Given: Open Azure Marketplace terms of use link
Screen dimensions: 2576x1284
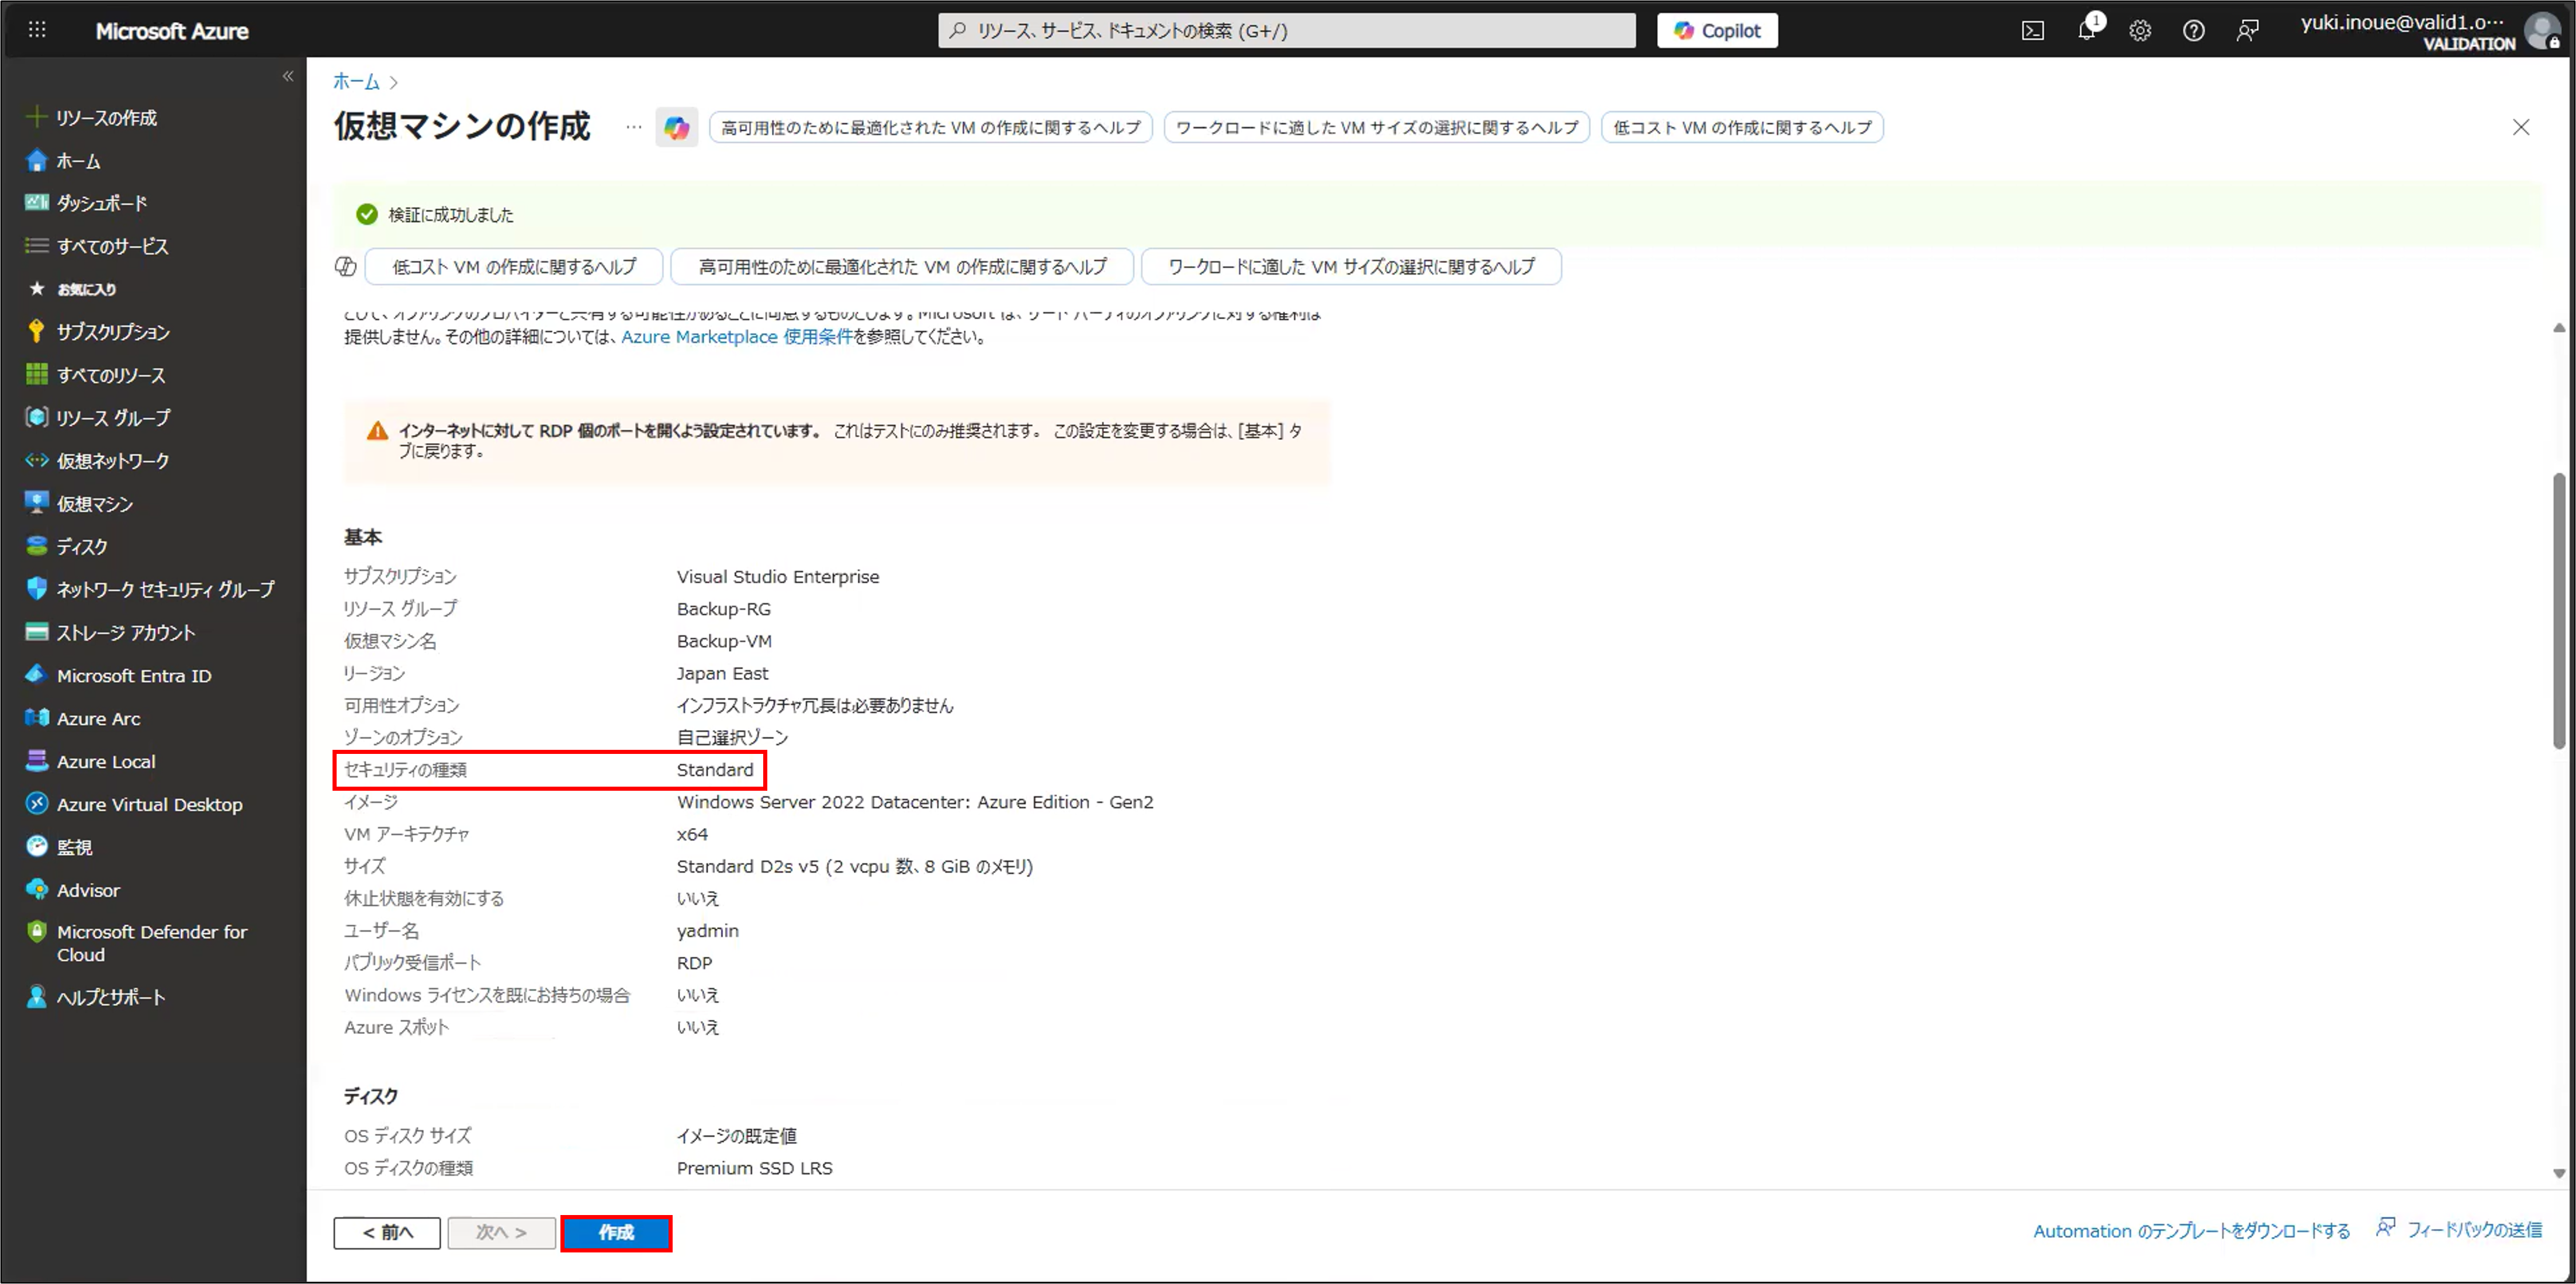Looking at the screenshot, I should [x=736, y=337].
